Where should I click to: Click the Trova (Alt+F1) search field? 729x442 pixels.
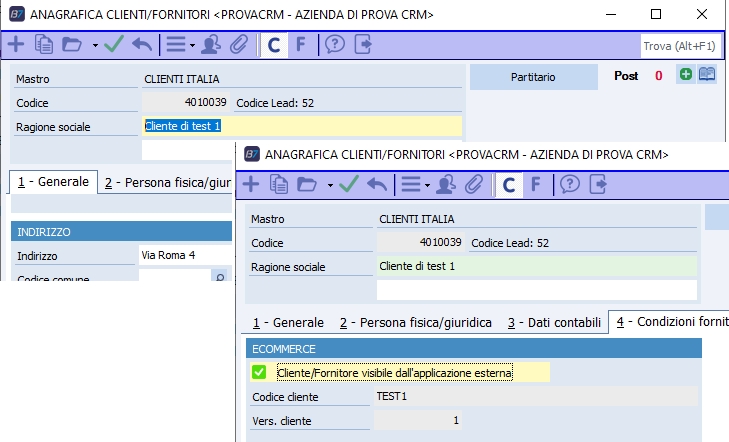tap(678, 45)
